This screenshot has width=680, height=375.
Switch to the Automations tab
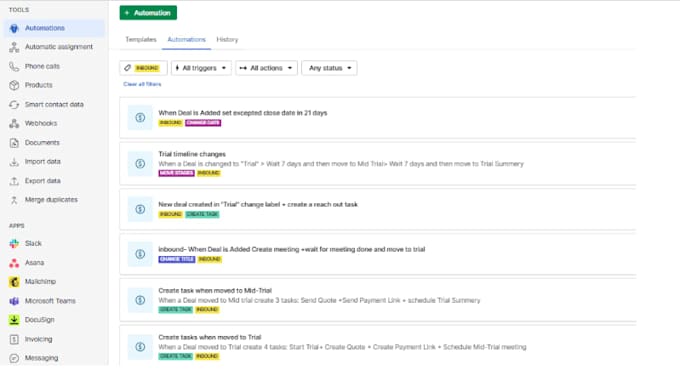coord(186,39)
